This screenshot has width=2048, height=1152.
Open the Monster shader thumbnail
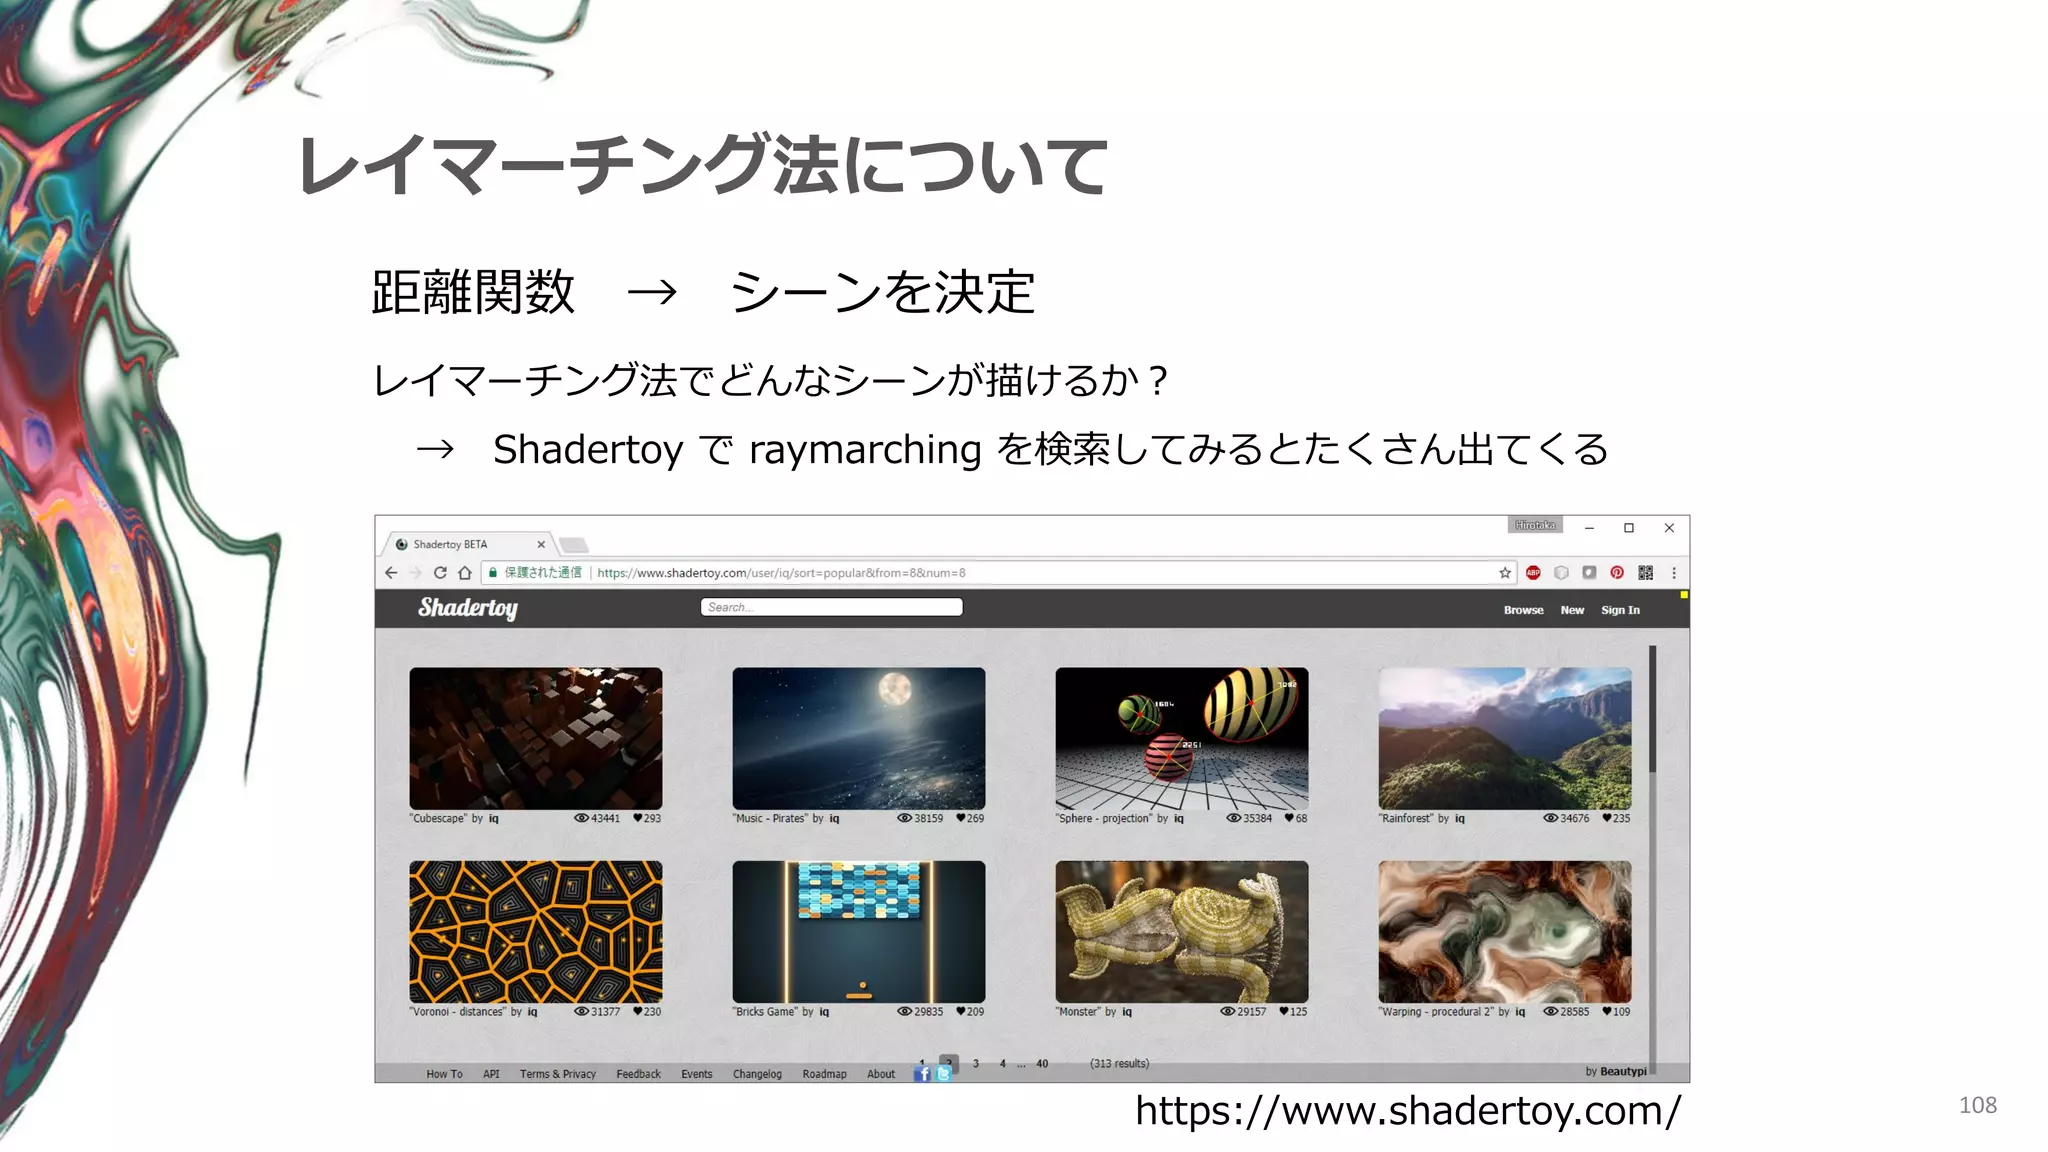tap(1182, 932)
